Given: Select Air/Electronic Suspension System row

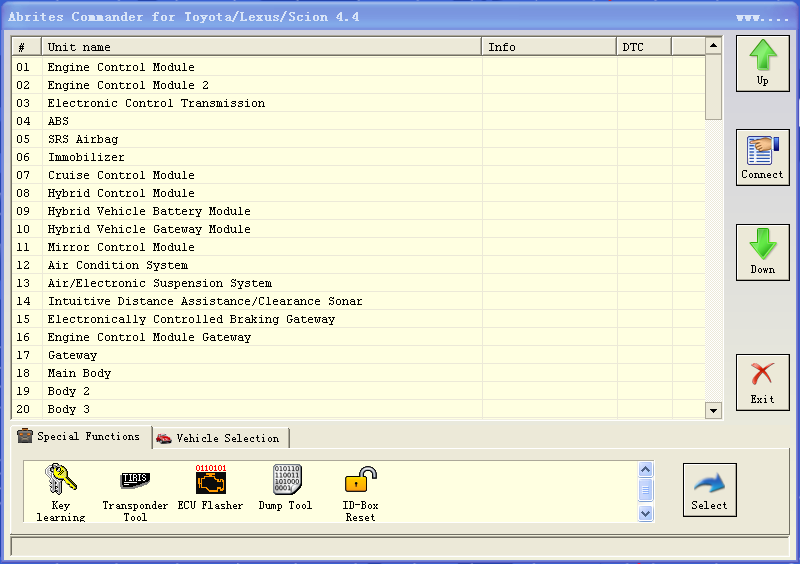Looking at the screenshot, I should [359, 283].
